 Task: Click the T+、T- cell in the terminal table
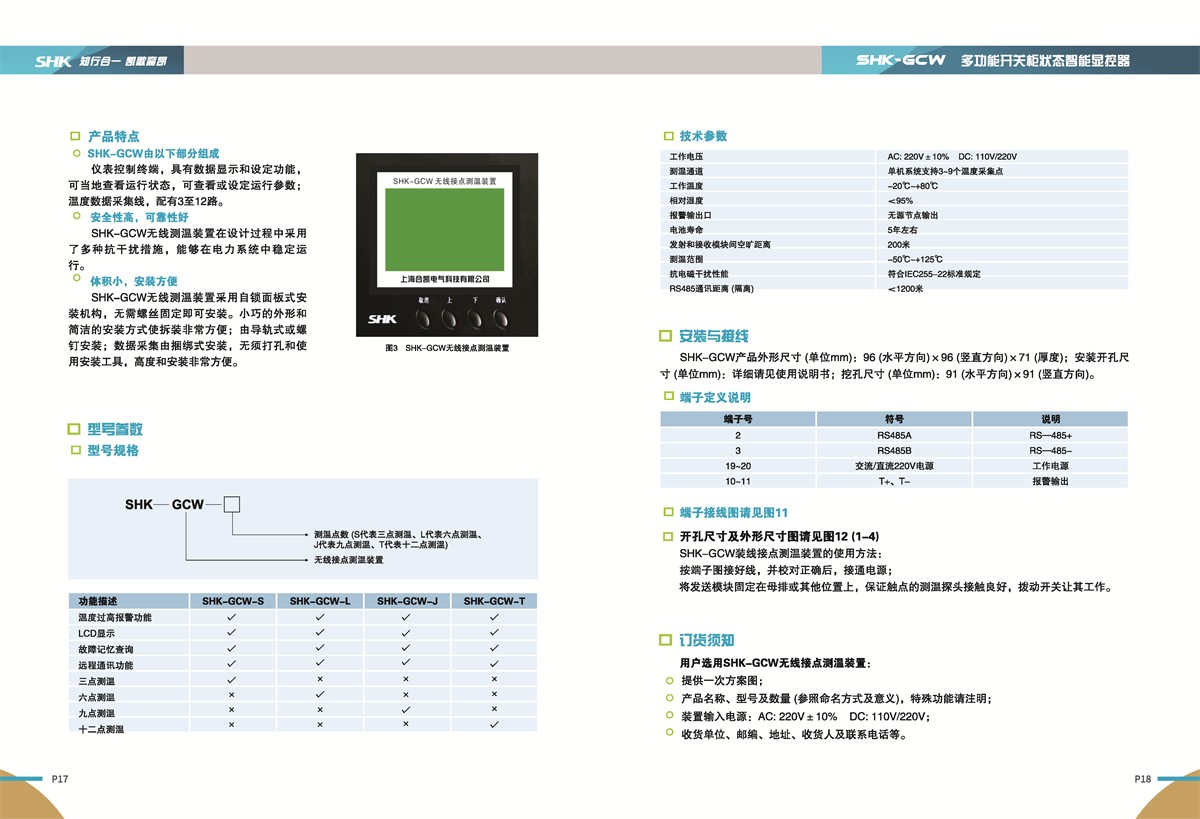(894, 481)
